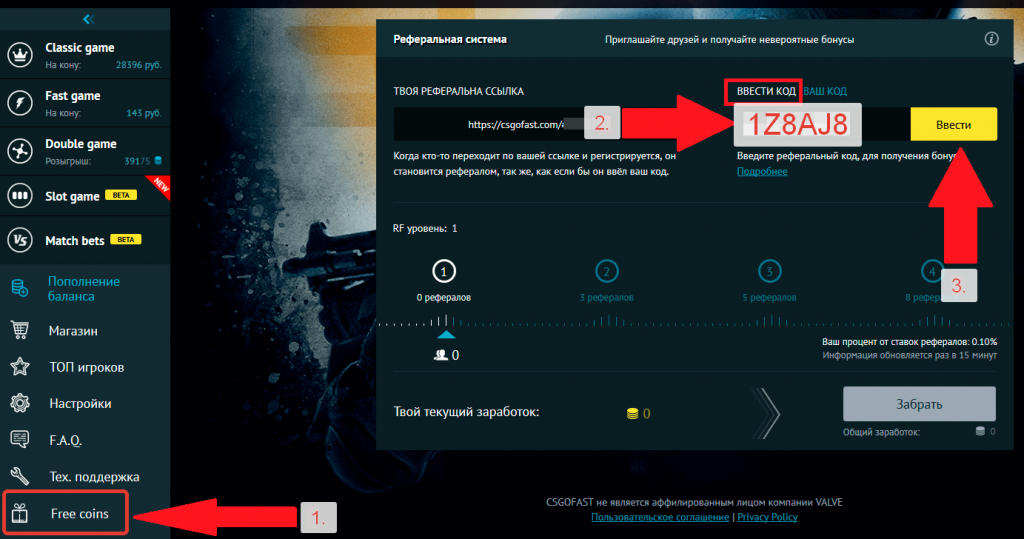Switch to the ВВЕСТИ КОД tab
The height and width of the screenshot is (539, 1024).
(x=766, y=91)
